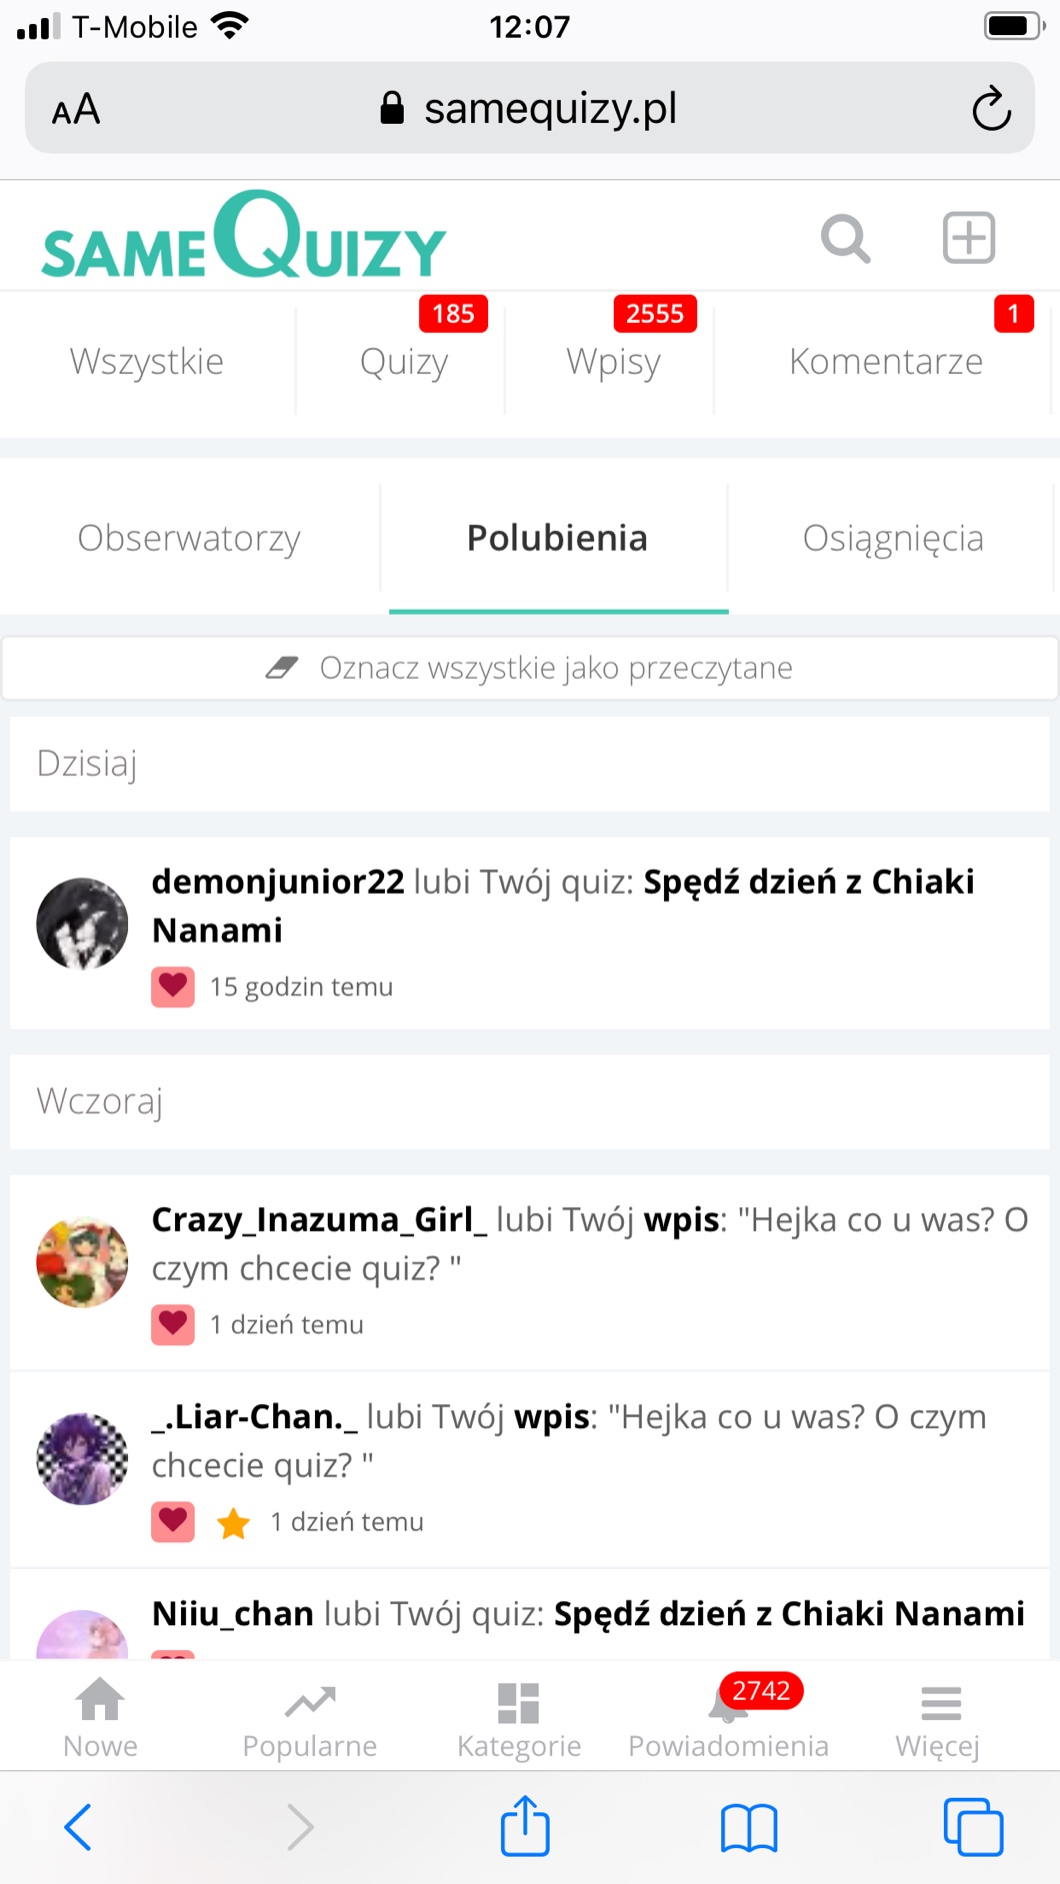Image resolution: width=1060 pixels, height=1884 pixels.
Task: Open Powiadomienia bell with 2742 badge
Action: click(x=729, y=1716)
